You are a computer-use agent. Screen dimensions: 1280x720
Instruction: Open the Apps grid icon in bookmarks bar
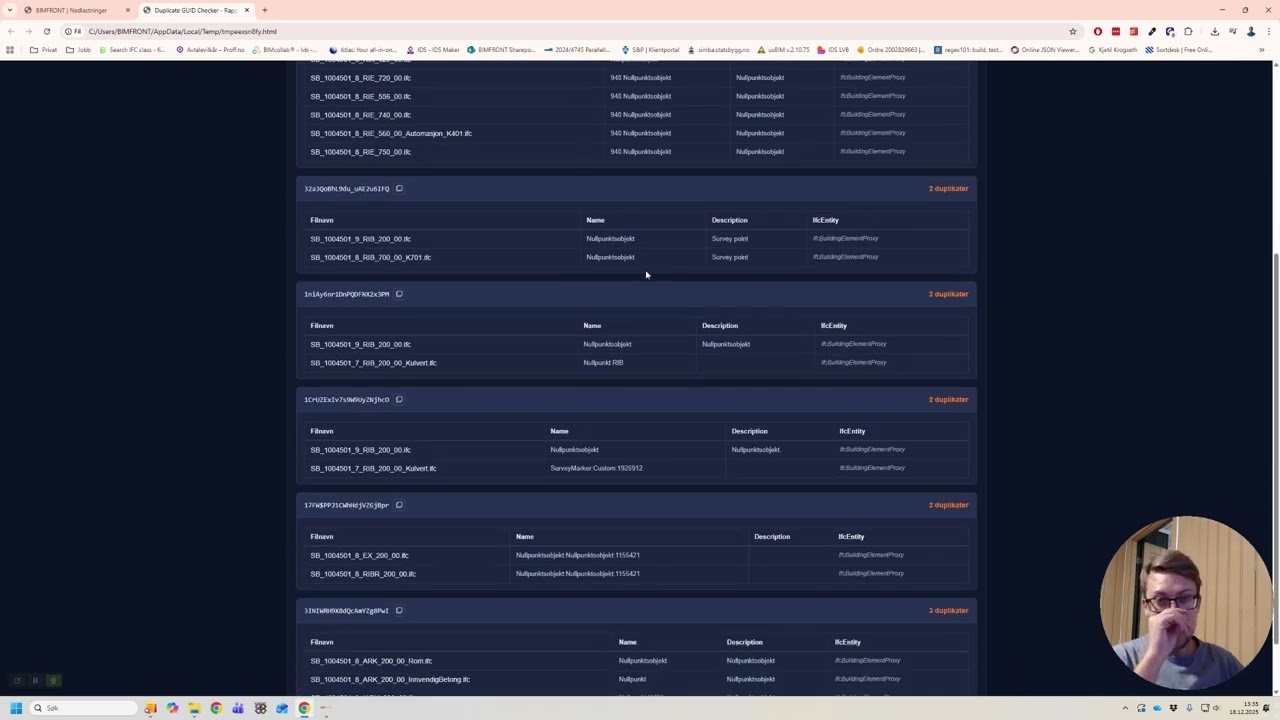click(x=10, y=50)
